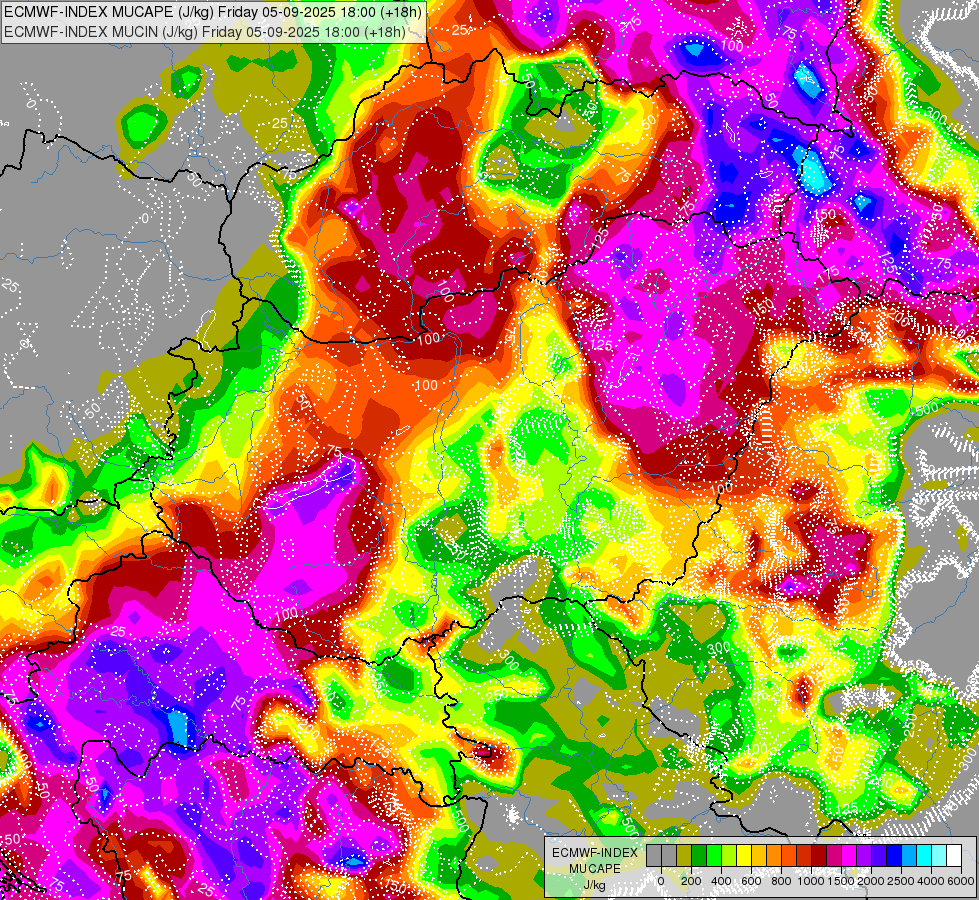Select the amber gold legend swatch
Screen dimensions: 979x900
pos(760,855)
